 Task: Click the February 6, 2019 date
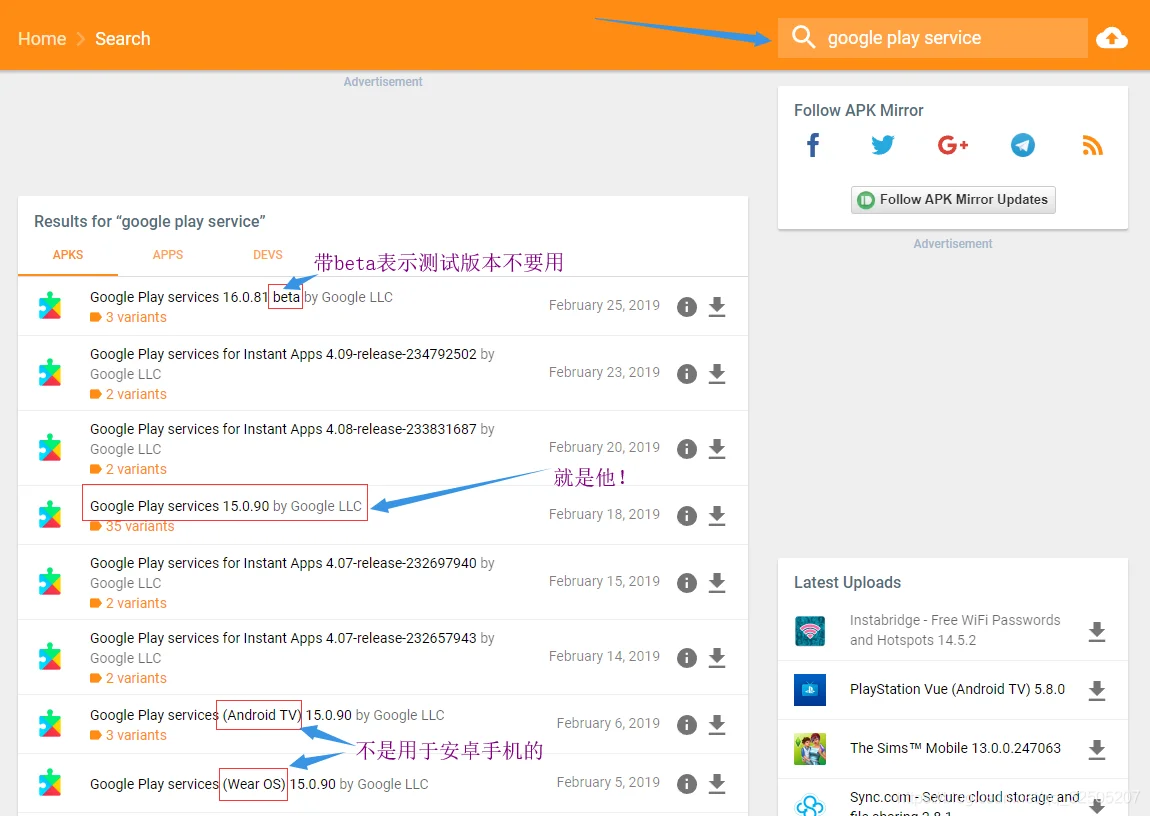pyautogui.click(x=608, y=723)
